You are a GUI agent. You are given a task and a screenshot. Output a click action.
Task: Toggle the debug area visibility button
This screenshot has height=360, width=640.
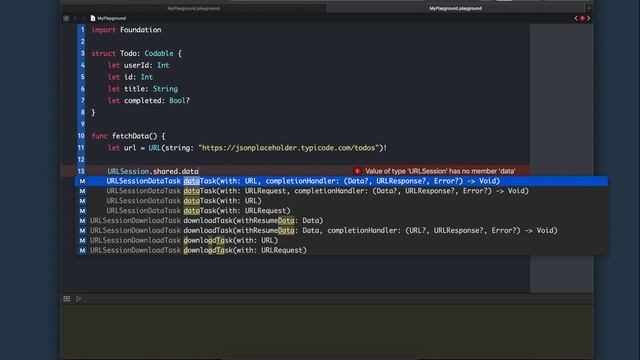coord(67,299)
